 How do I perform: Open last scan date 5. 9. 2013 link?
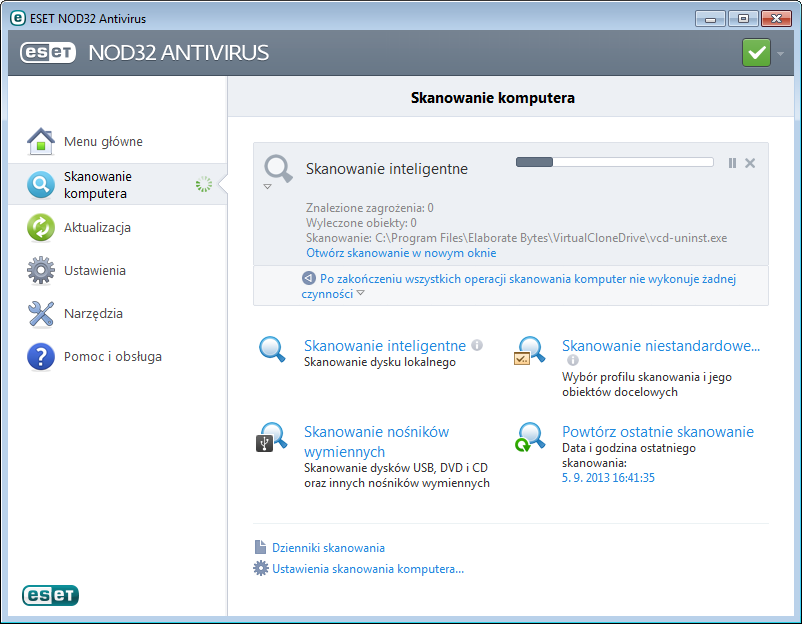(x=608, y=478)
